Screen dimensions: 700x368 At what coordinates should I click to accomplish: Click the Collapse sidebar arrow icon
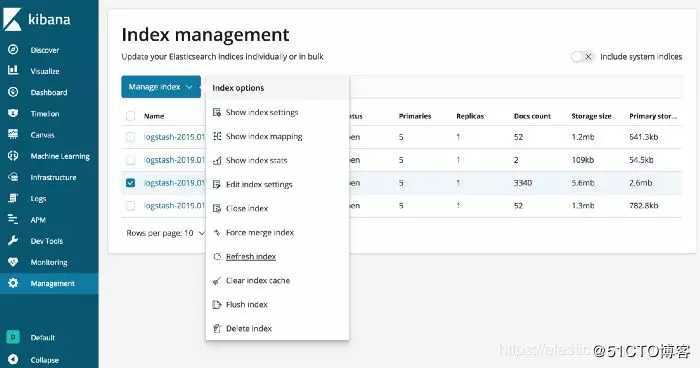[13, 360]
